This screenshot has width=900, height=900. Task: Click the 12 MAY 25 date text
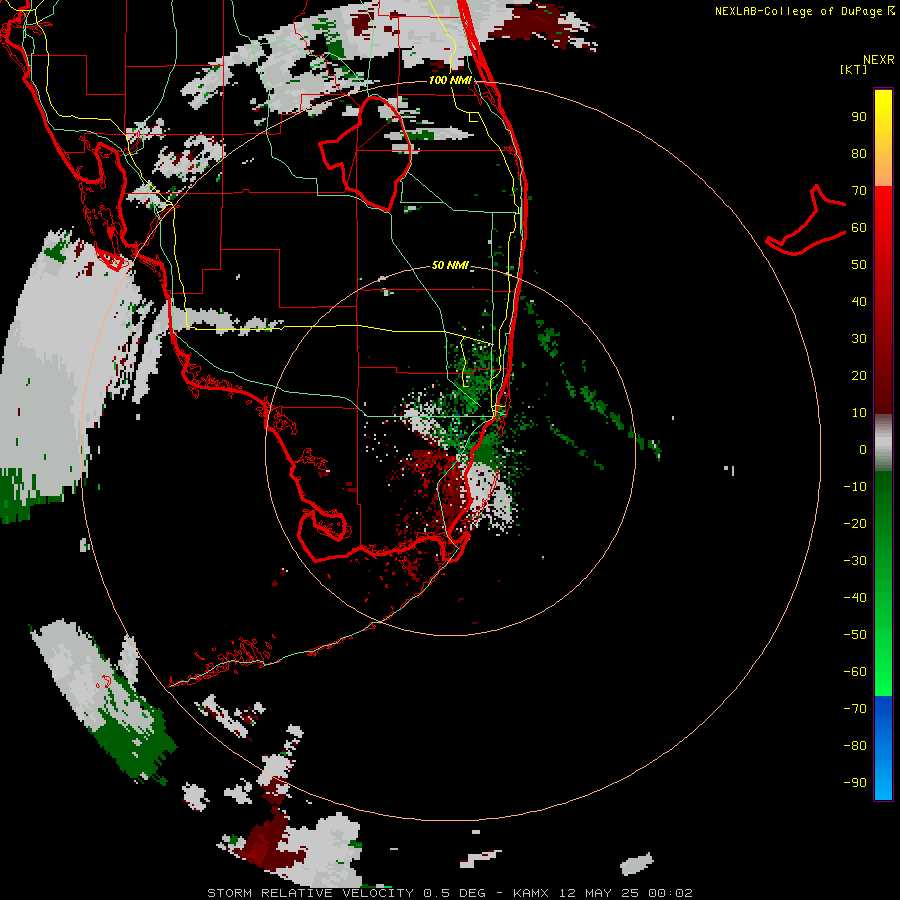pyautogui.click(x=599, y=893)
